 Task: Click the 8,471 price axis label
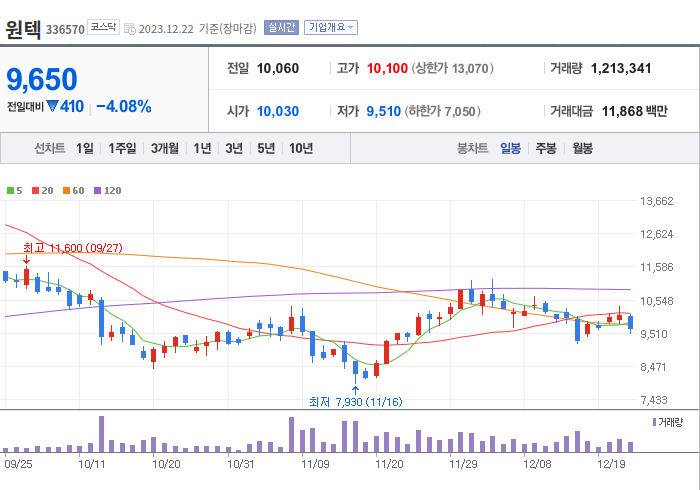tap(654, 367)
